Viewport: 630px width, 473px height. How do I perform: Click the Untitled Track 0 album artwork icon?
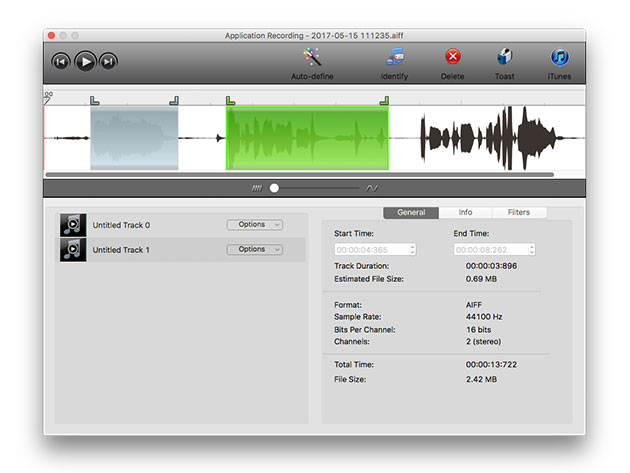[73, 225]
